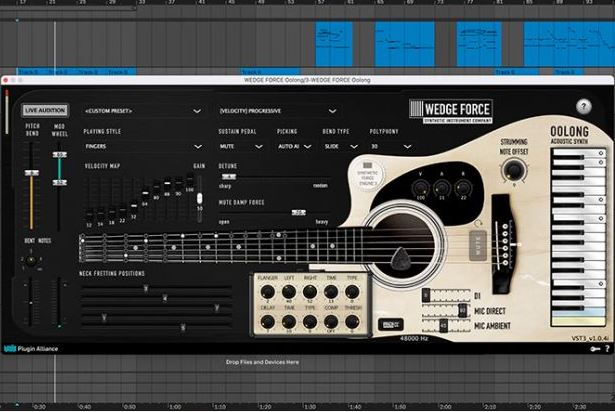
Task: Click the Comp knob in effects panel
Action: tap(331, 322)
